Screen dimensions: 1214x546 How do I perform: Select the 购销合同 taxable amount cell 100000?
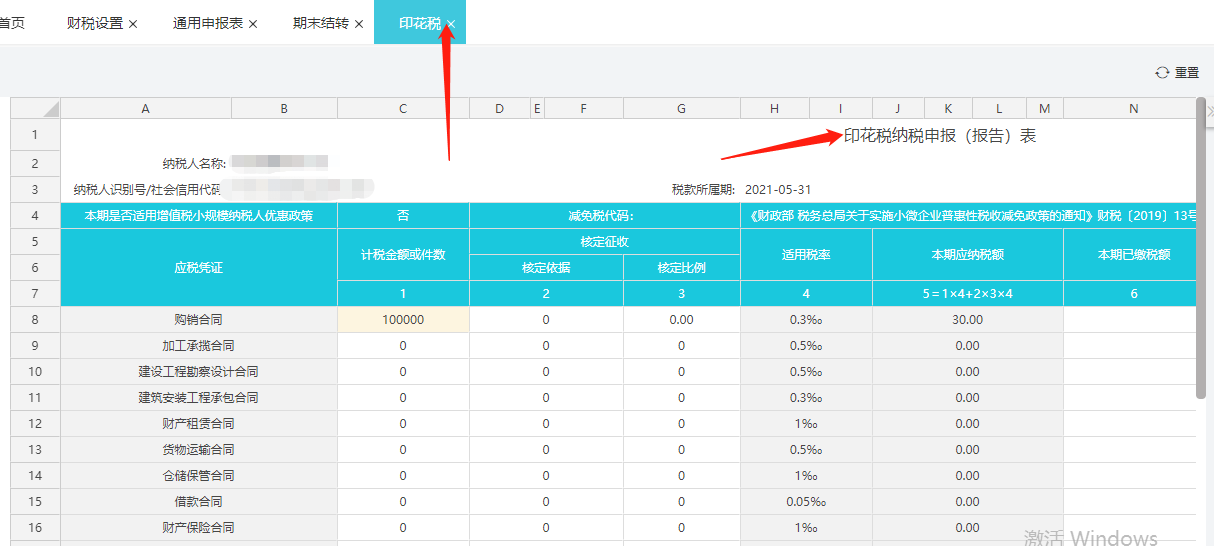(403, 320)
